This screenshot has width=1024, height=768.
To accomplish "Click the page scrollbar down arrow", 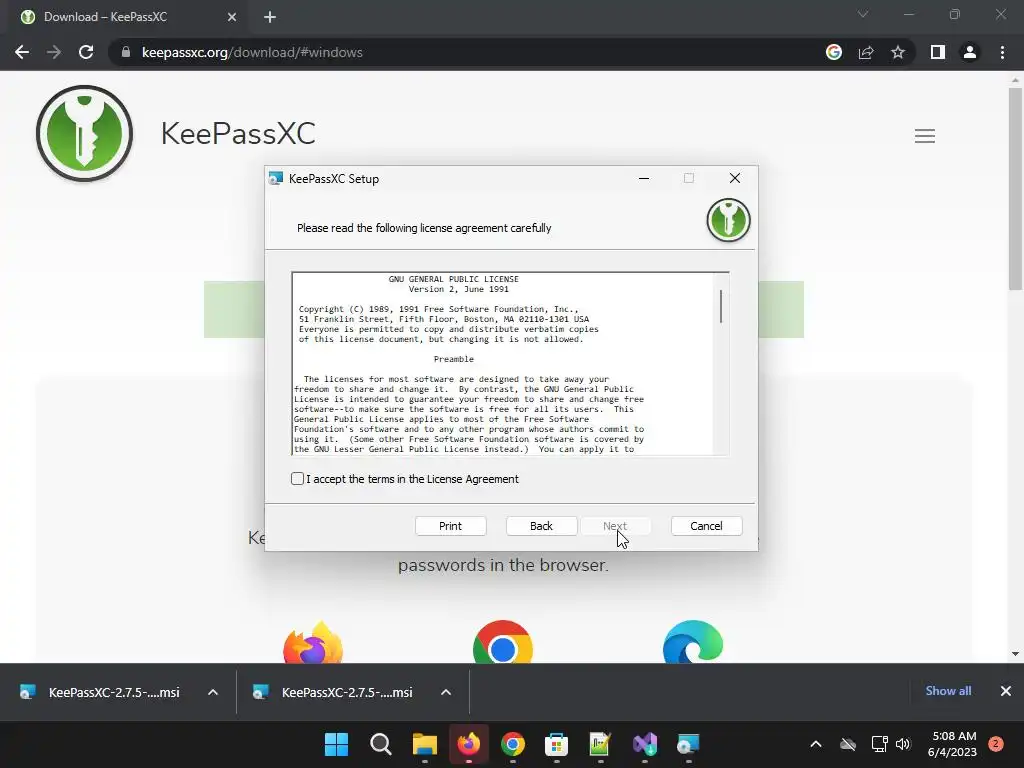I will 1015,654.
